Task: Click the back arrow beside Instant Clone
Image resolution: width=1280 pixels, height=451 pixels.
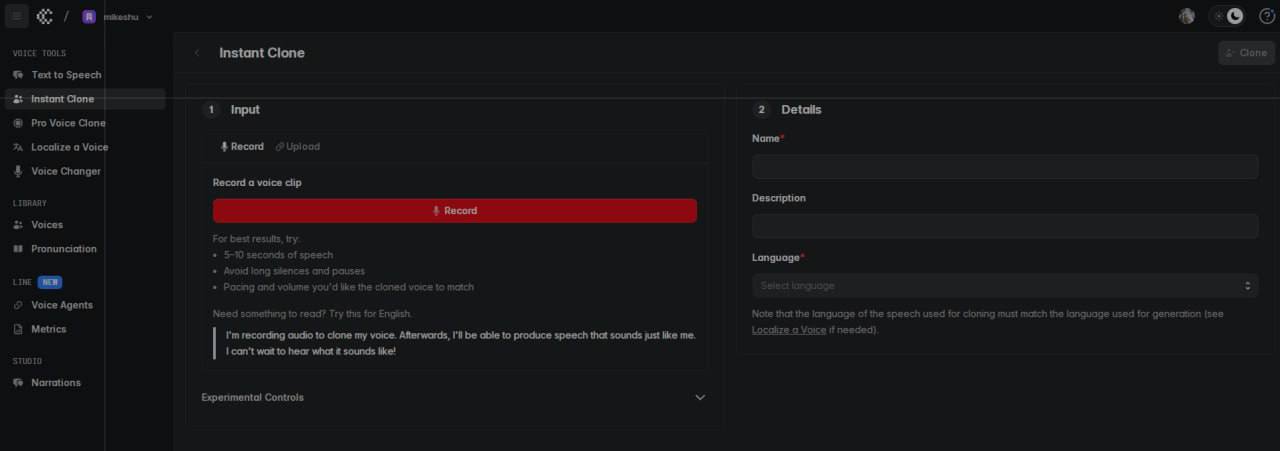Action: [x=197, y=53]
